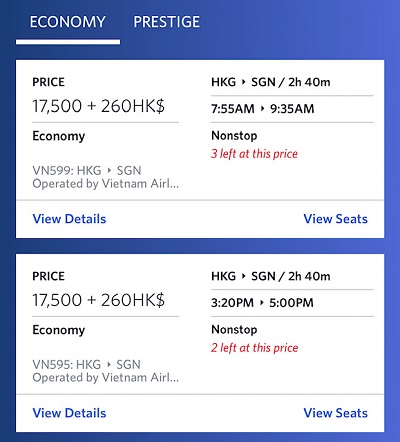Switch to the ECONOMY tab
The height and width of the screenshot is (442, 400).
click(68, 22)
